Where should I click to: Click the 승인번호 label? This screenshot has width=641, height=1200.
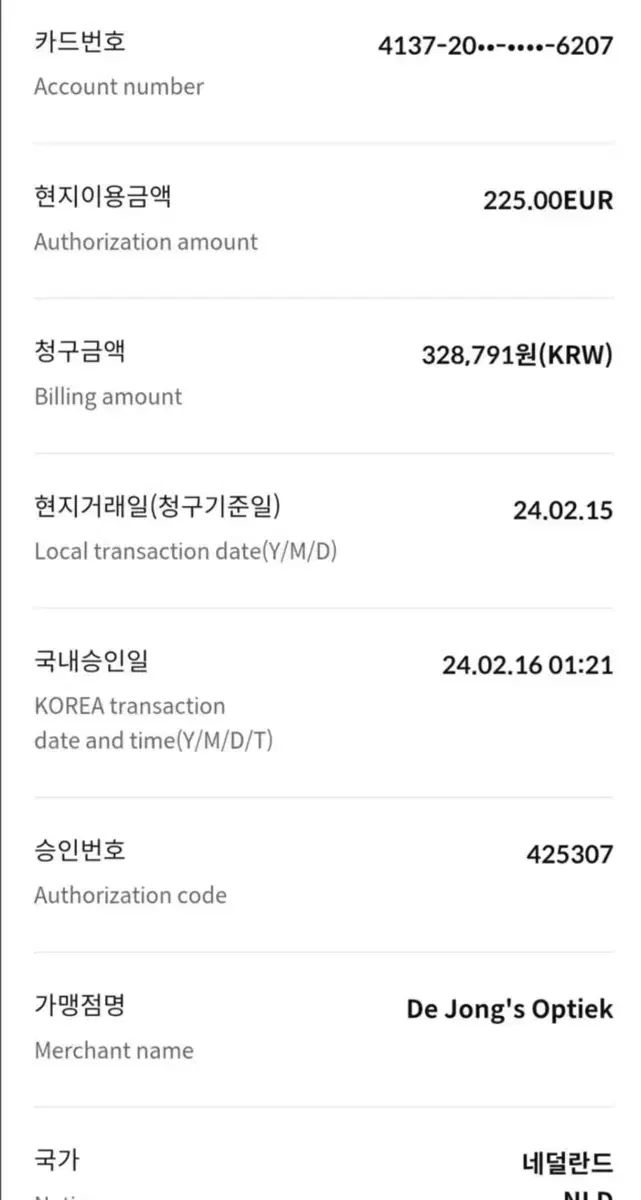[x=80, y=850]
